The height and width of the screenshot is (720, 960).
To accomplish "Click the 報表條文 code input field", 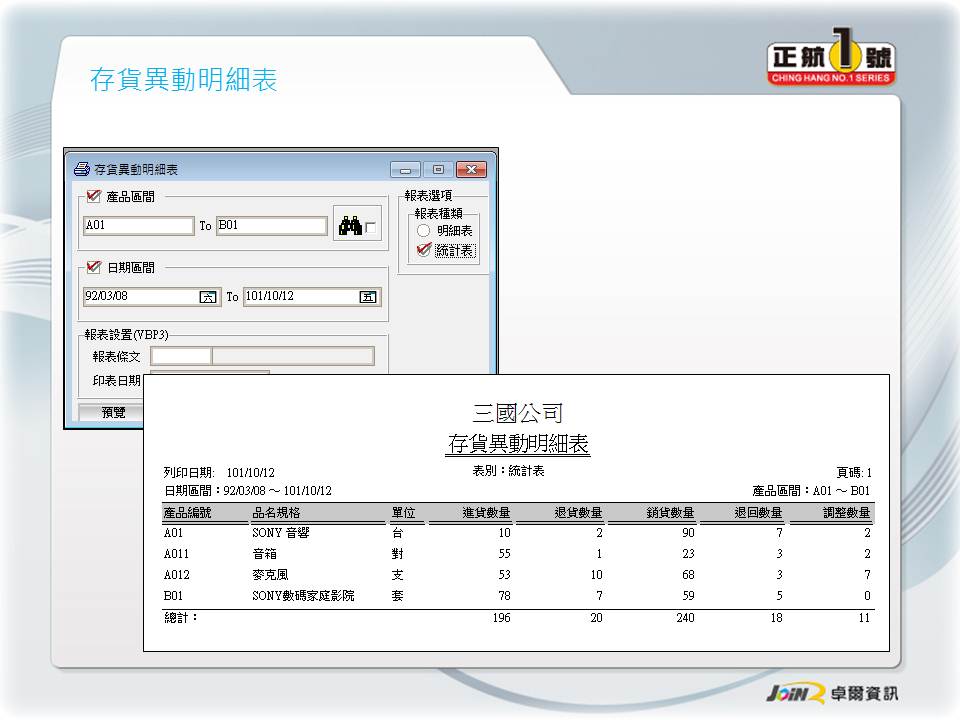I will (181, 356).
